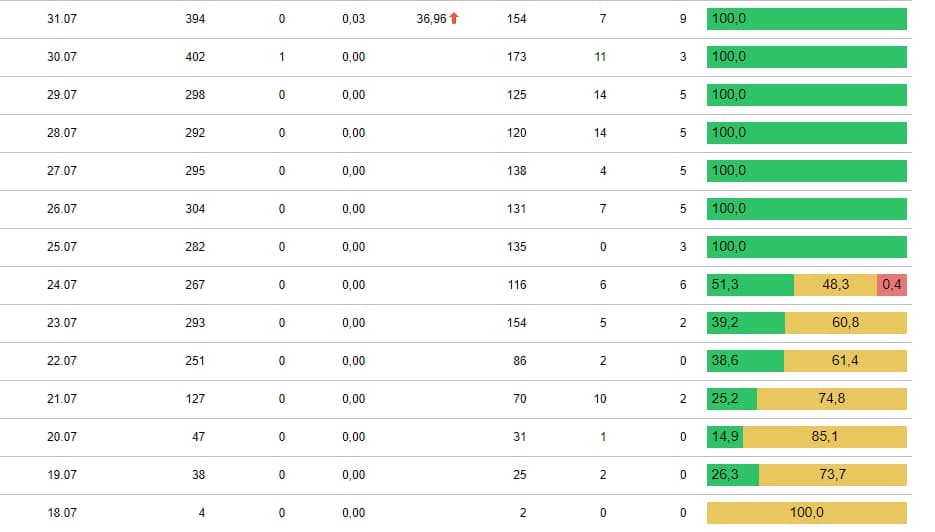Viewport: 935px width, 532px height.
Task: Click the 36,96 value in row 31.07
Action: [431, 18]
